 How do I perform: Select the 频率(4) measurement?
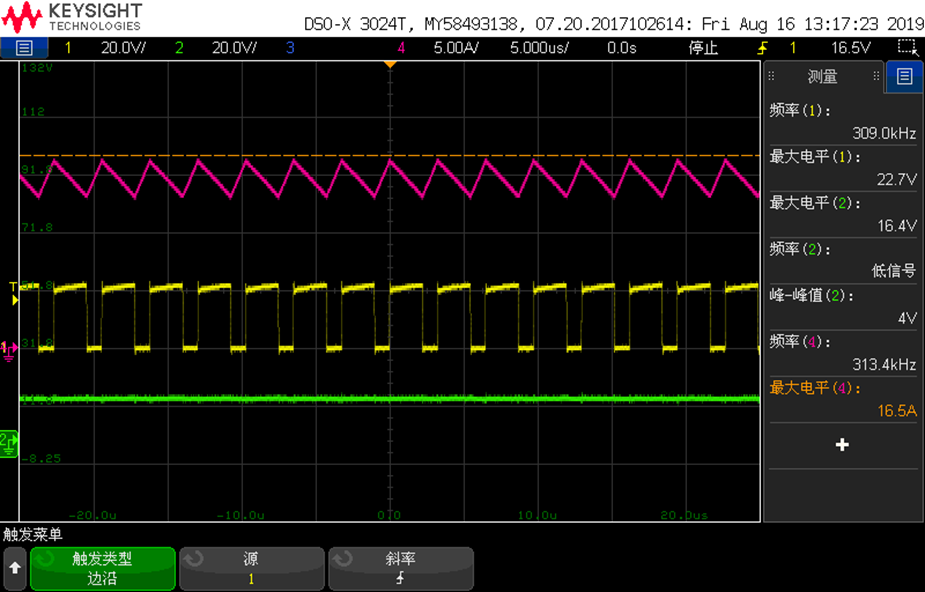[800, 341]
